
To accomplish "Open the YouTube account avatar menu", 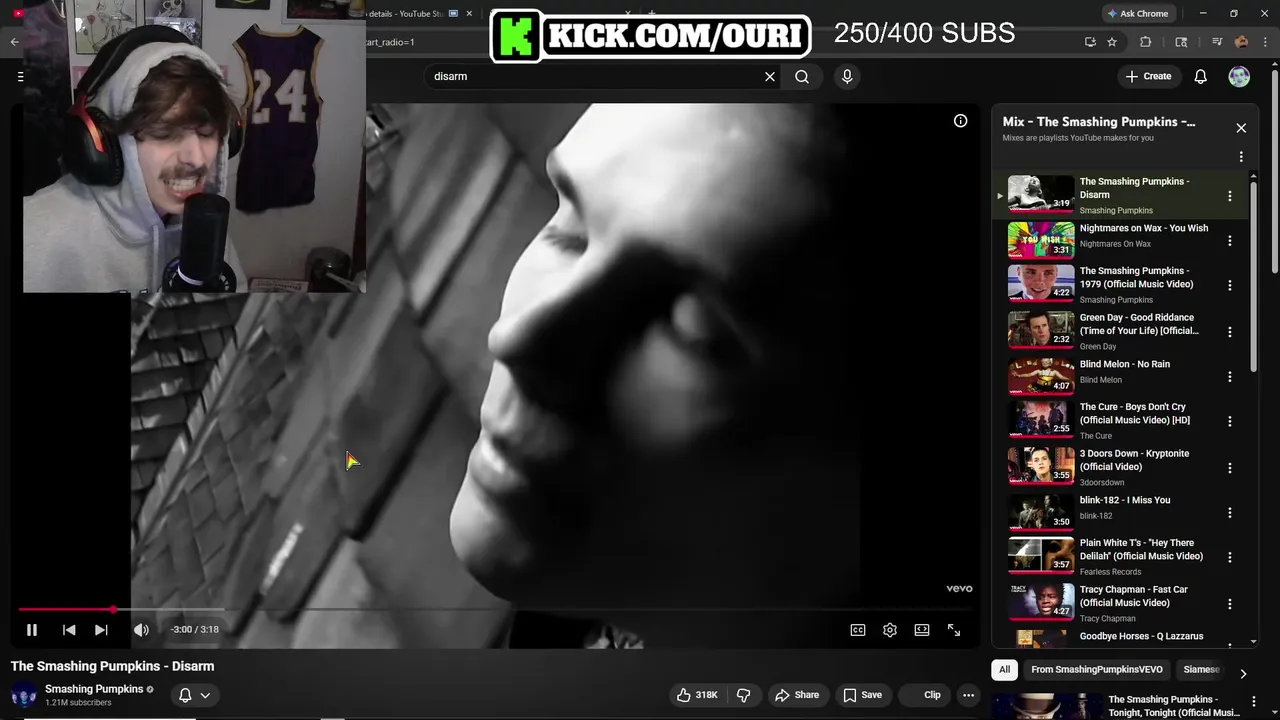I will [x=1239, y=76].
